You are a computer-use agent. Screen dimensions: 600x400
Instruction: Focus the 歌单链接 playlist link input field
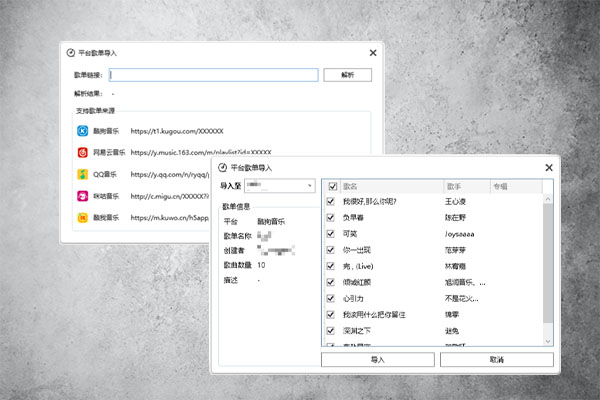coord(214,75)
